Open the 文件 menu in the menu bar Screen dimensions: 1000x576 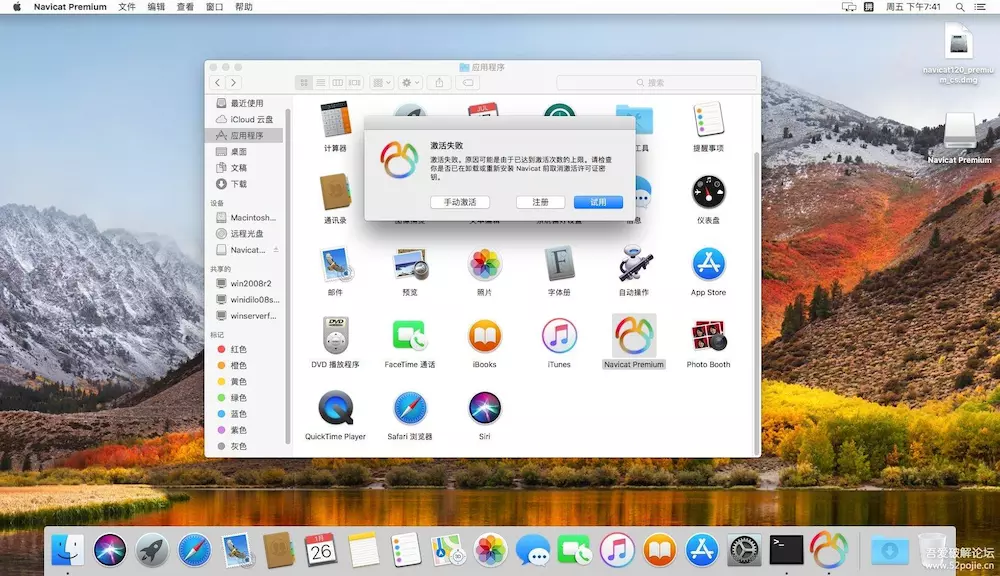pos(127,7)
